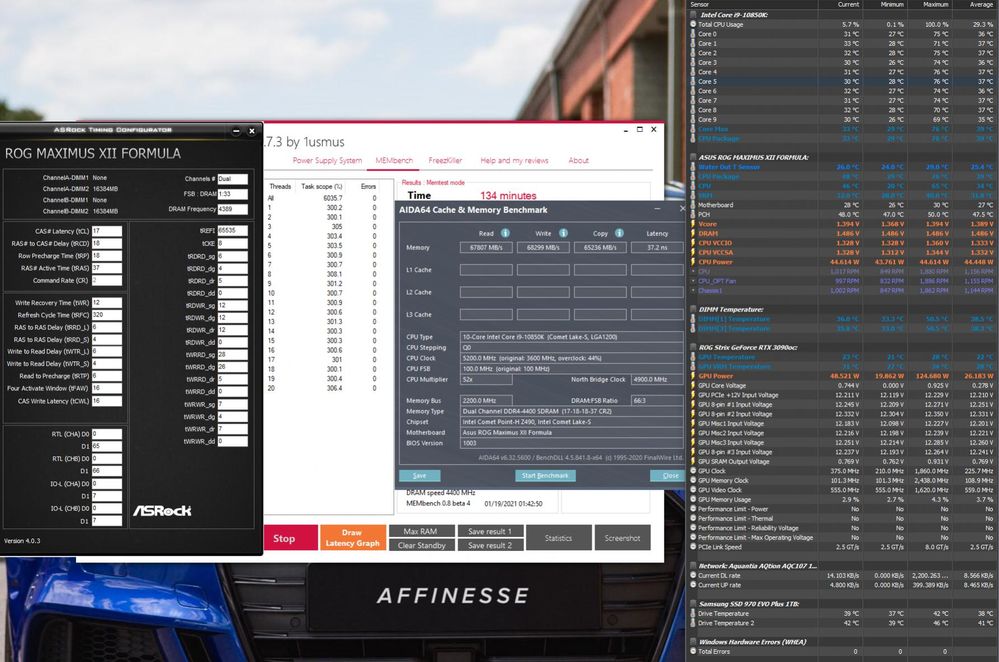Click the clock icon beside GPU Memory Clock
The height and width of the screenshot is (662, 999).
tap(693, 480)
